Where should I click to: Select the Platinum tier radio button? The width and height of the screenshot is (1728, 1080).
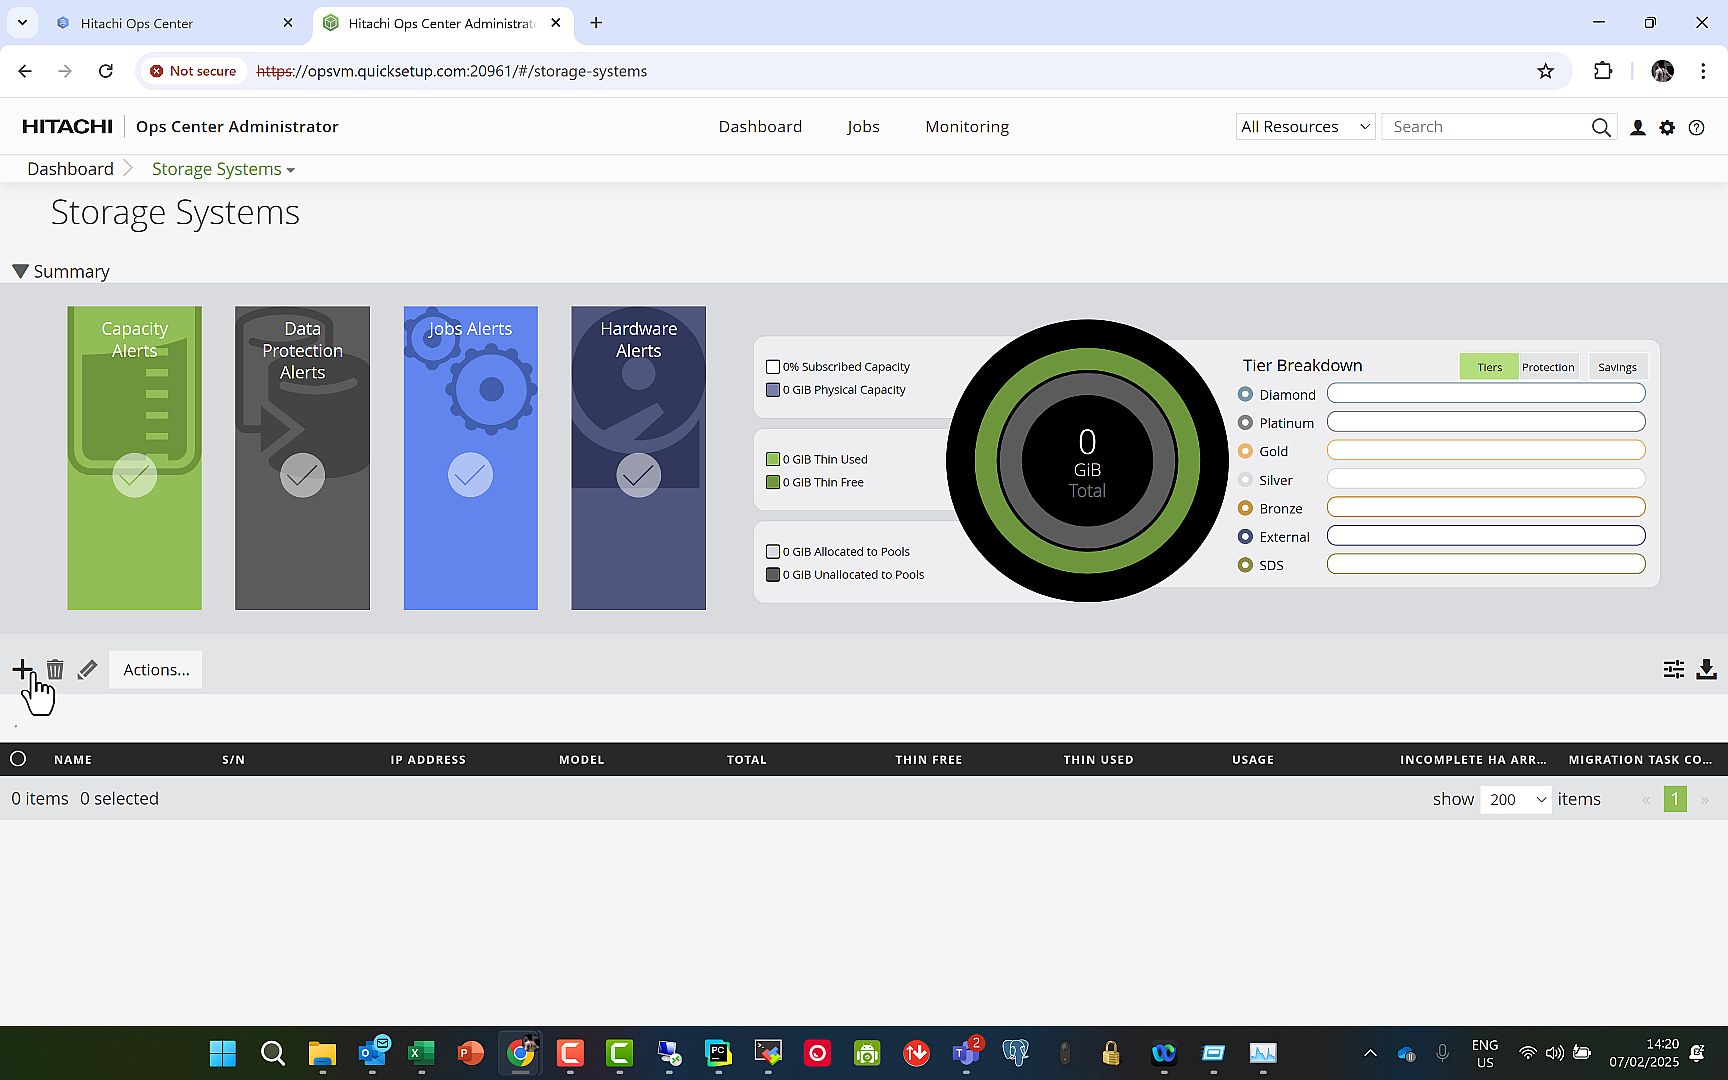pyautogui.click(x=1245, y=423)
